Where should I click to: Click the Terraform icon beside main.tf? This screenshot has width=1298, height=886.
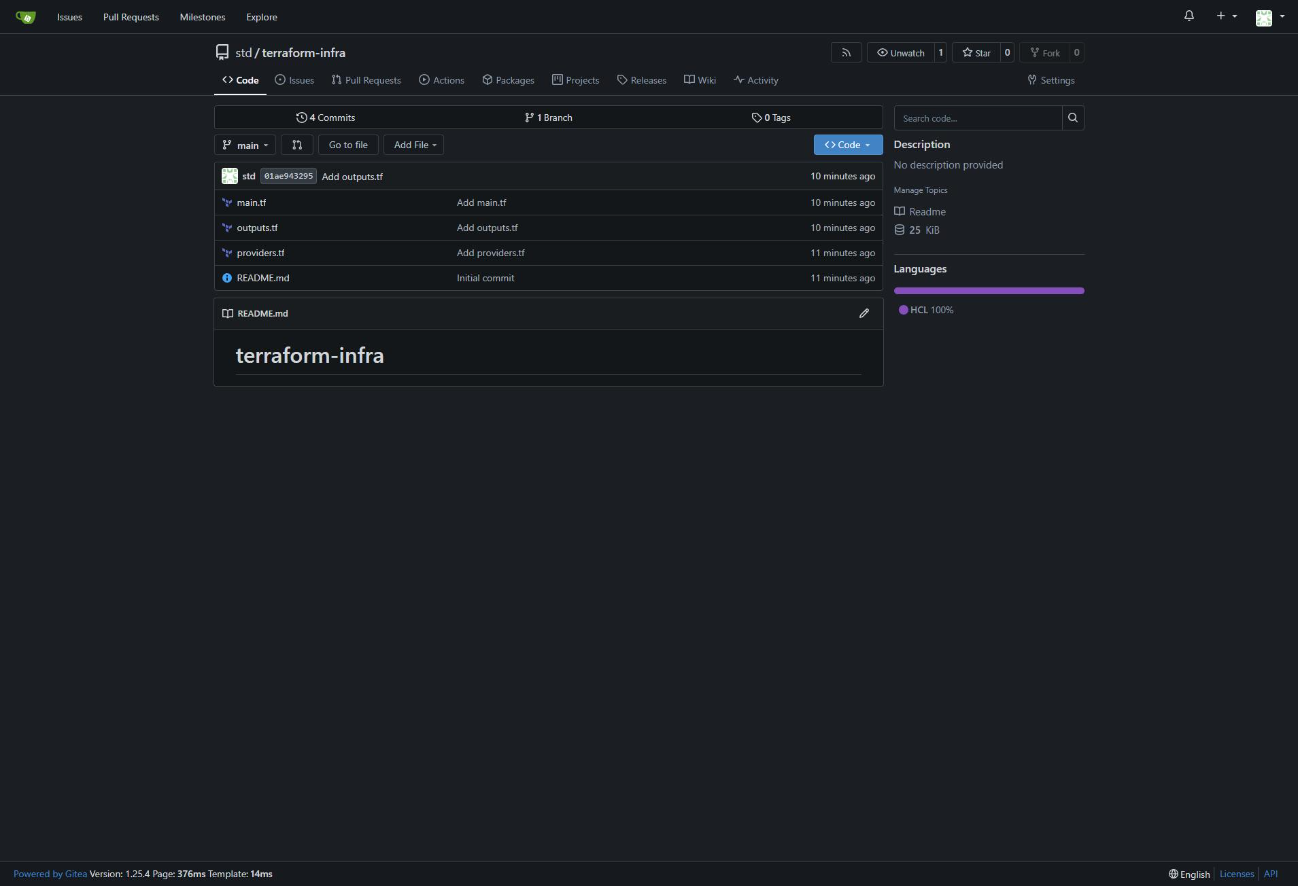click(x=227, y=203)
